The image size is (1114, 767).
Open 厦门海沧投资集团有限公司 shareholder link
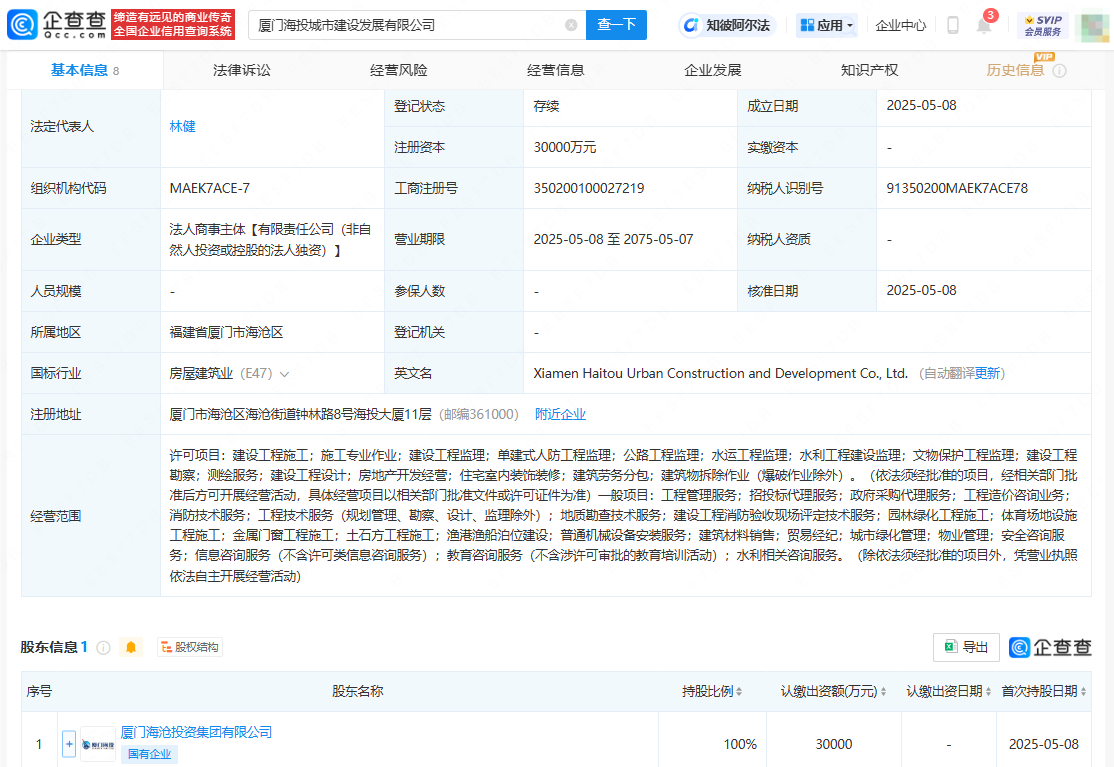click(196, 732)
